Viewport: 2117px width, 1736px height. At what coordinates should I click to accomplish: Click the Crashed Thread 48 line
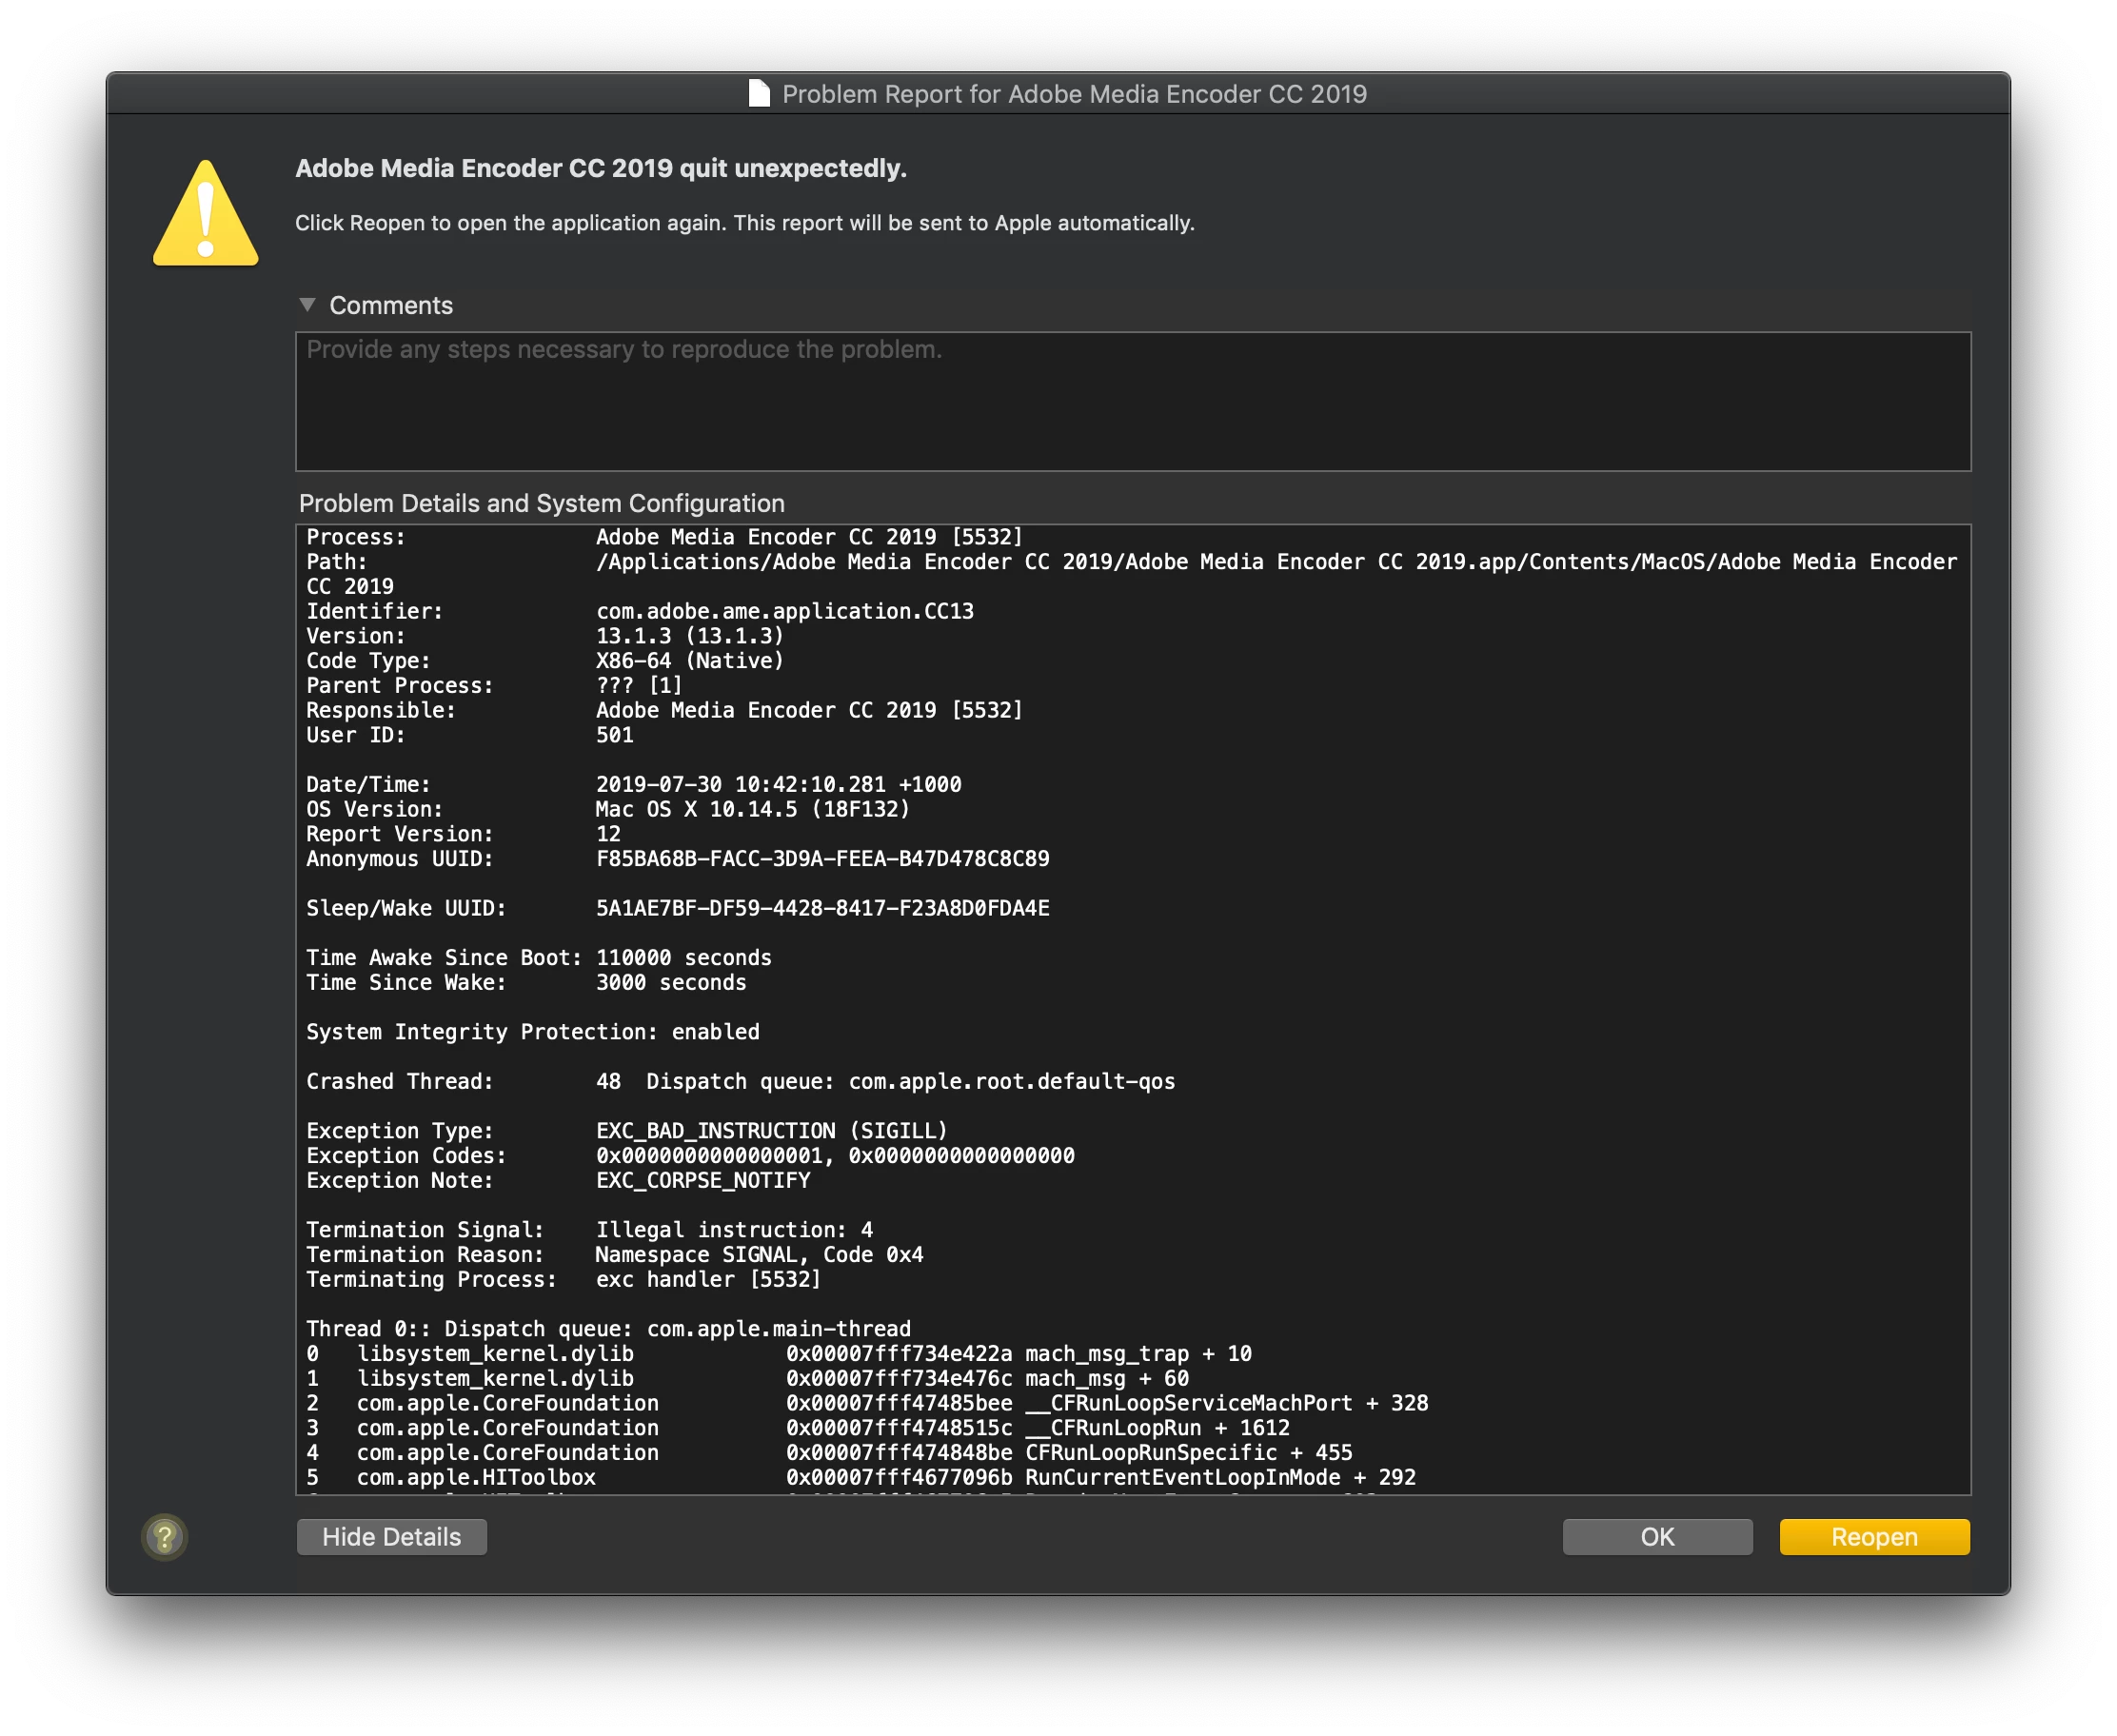[x=740, y=1081]
